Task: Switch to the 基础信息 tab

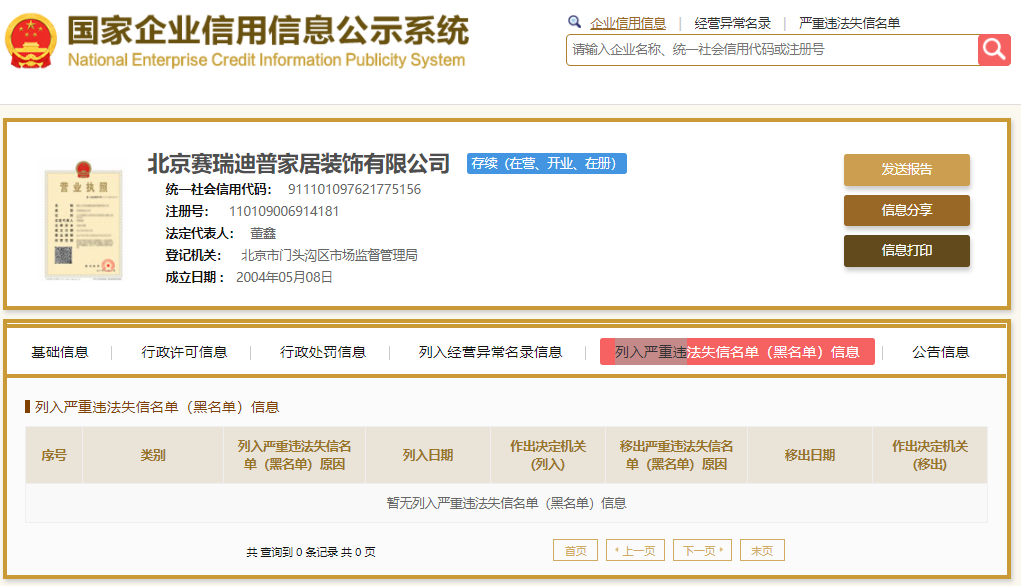Action: (60, 352)
